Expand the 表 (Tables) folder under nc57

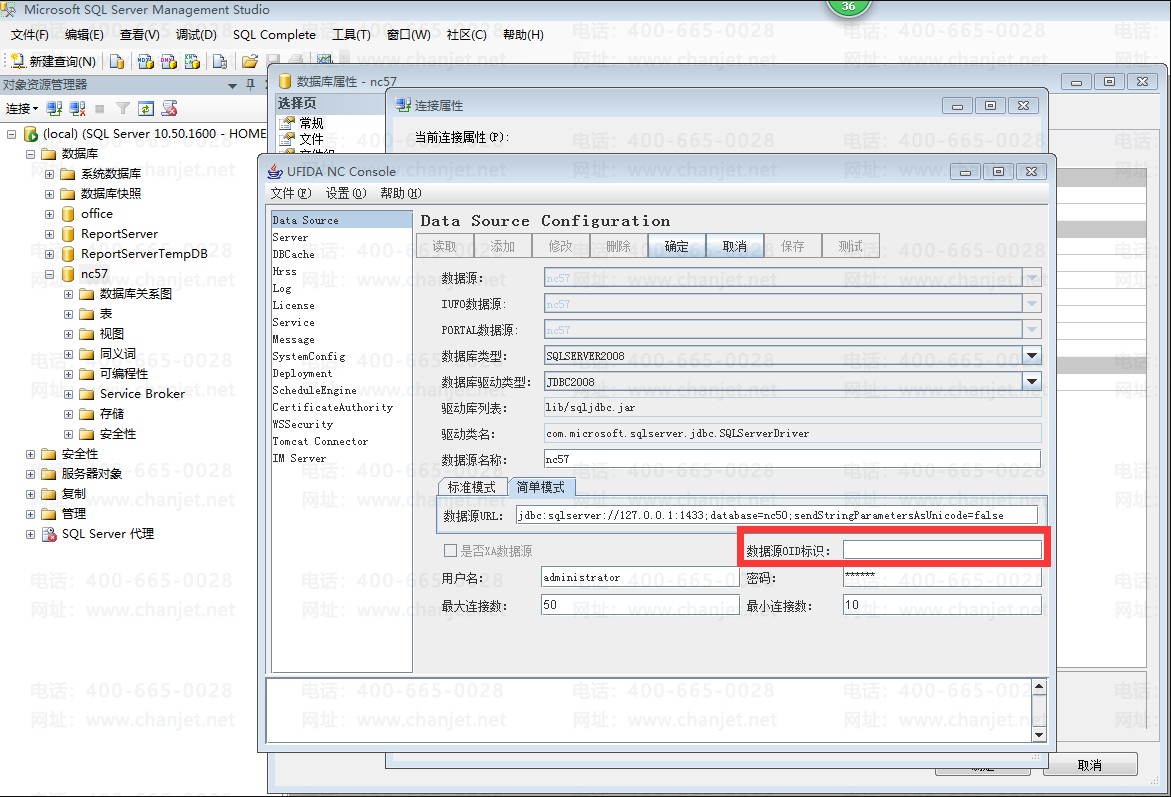pos(68,314)
